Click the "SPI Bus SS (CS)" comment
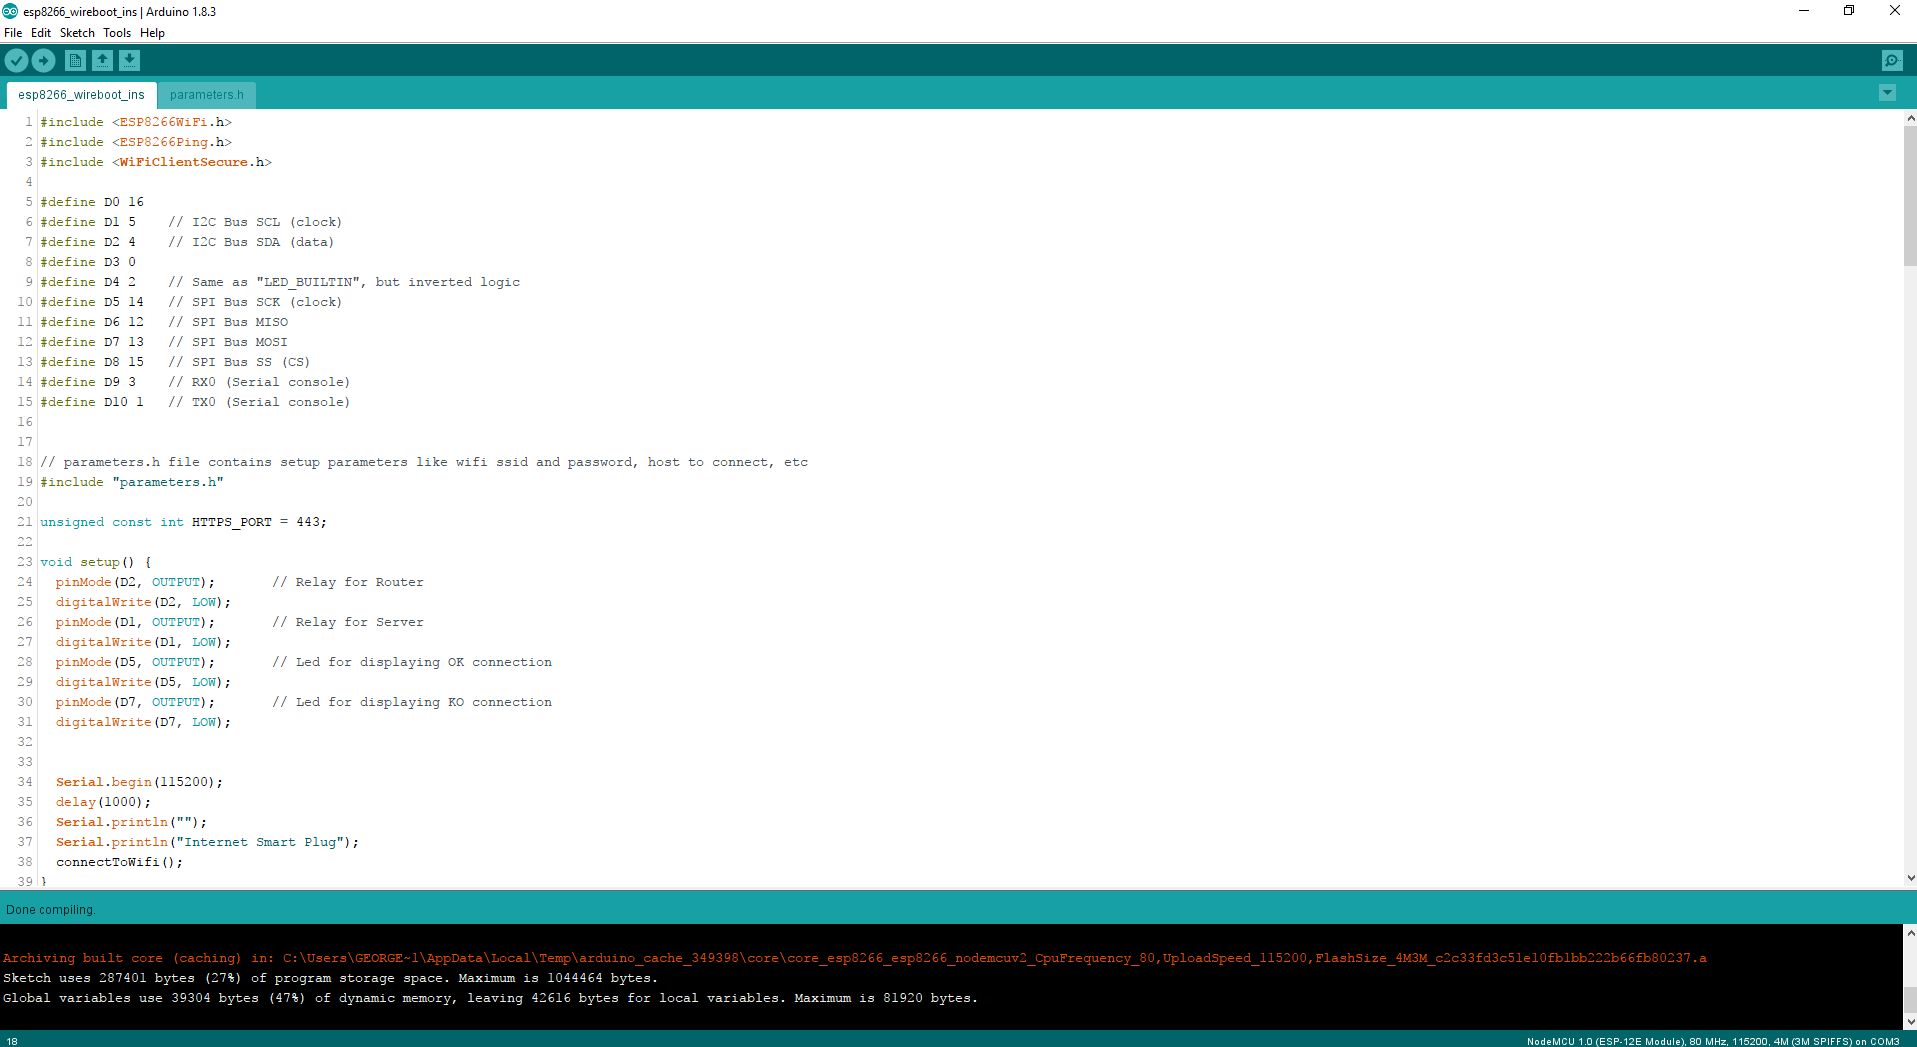 239,362
